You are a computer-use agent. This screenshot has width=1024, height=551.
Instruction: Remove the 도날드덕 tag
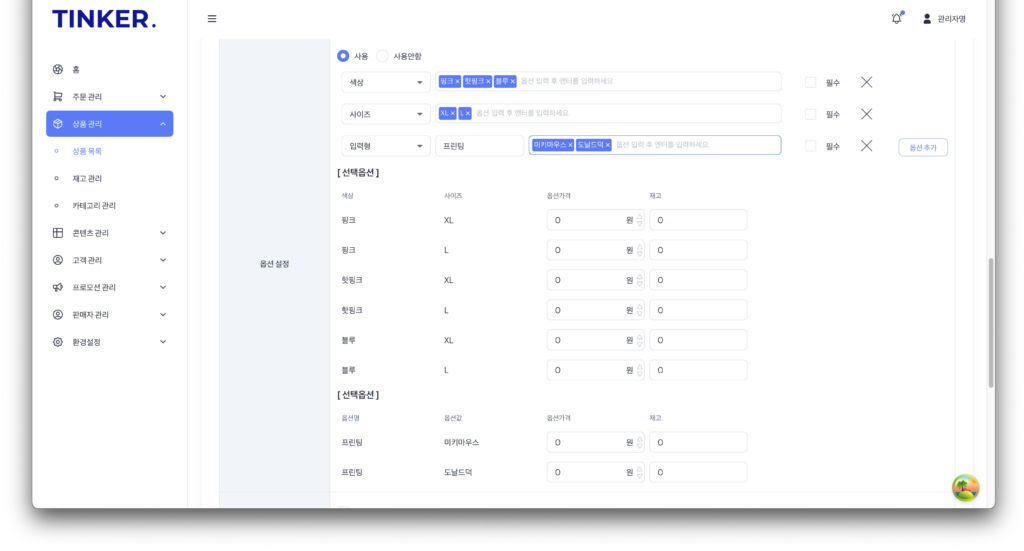pyautogui.click(x=607, y=145)
